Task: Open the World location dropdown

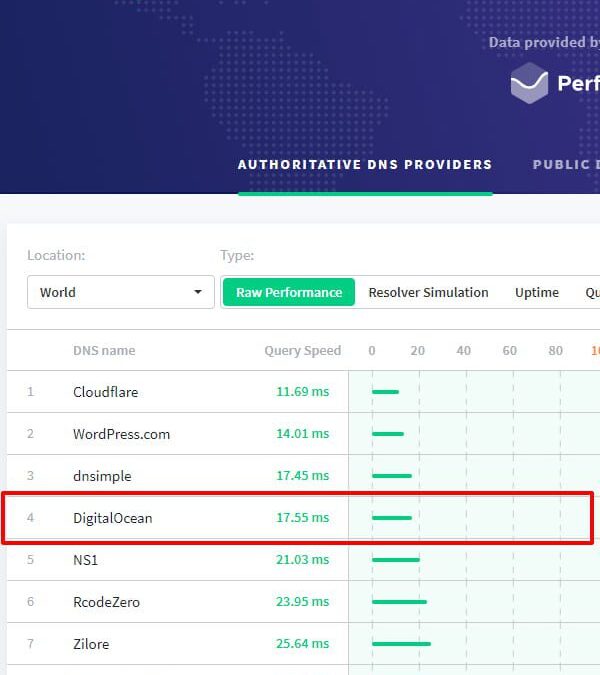Action: tap(121, 292)
